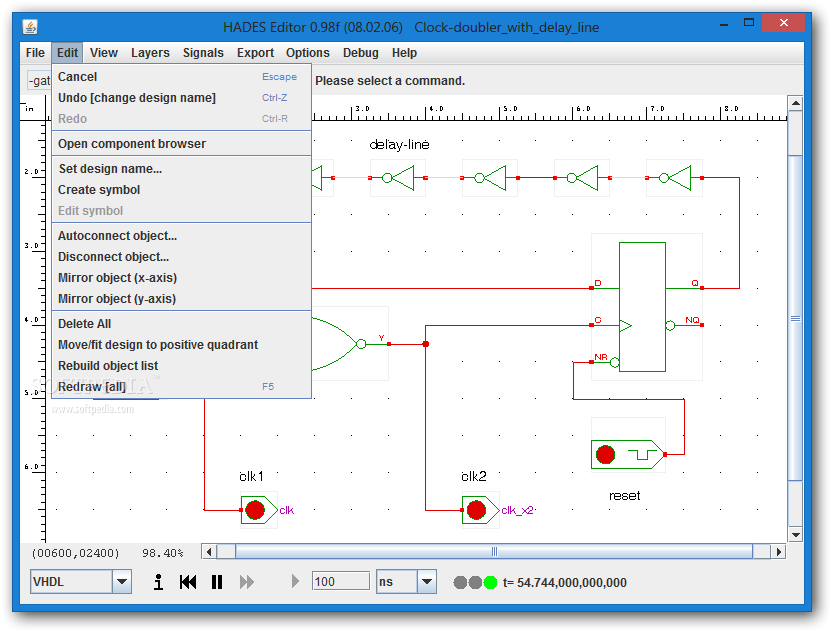
Task: Click the horizontal scrollbar left arrow
Action: [209, 552]
